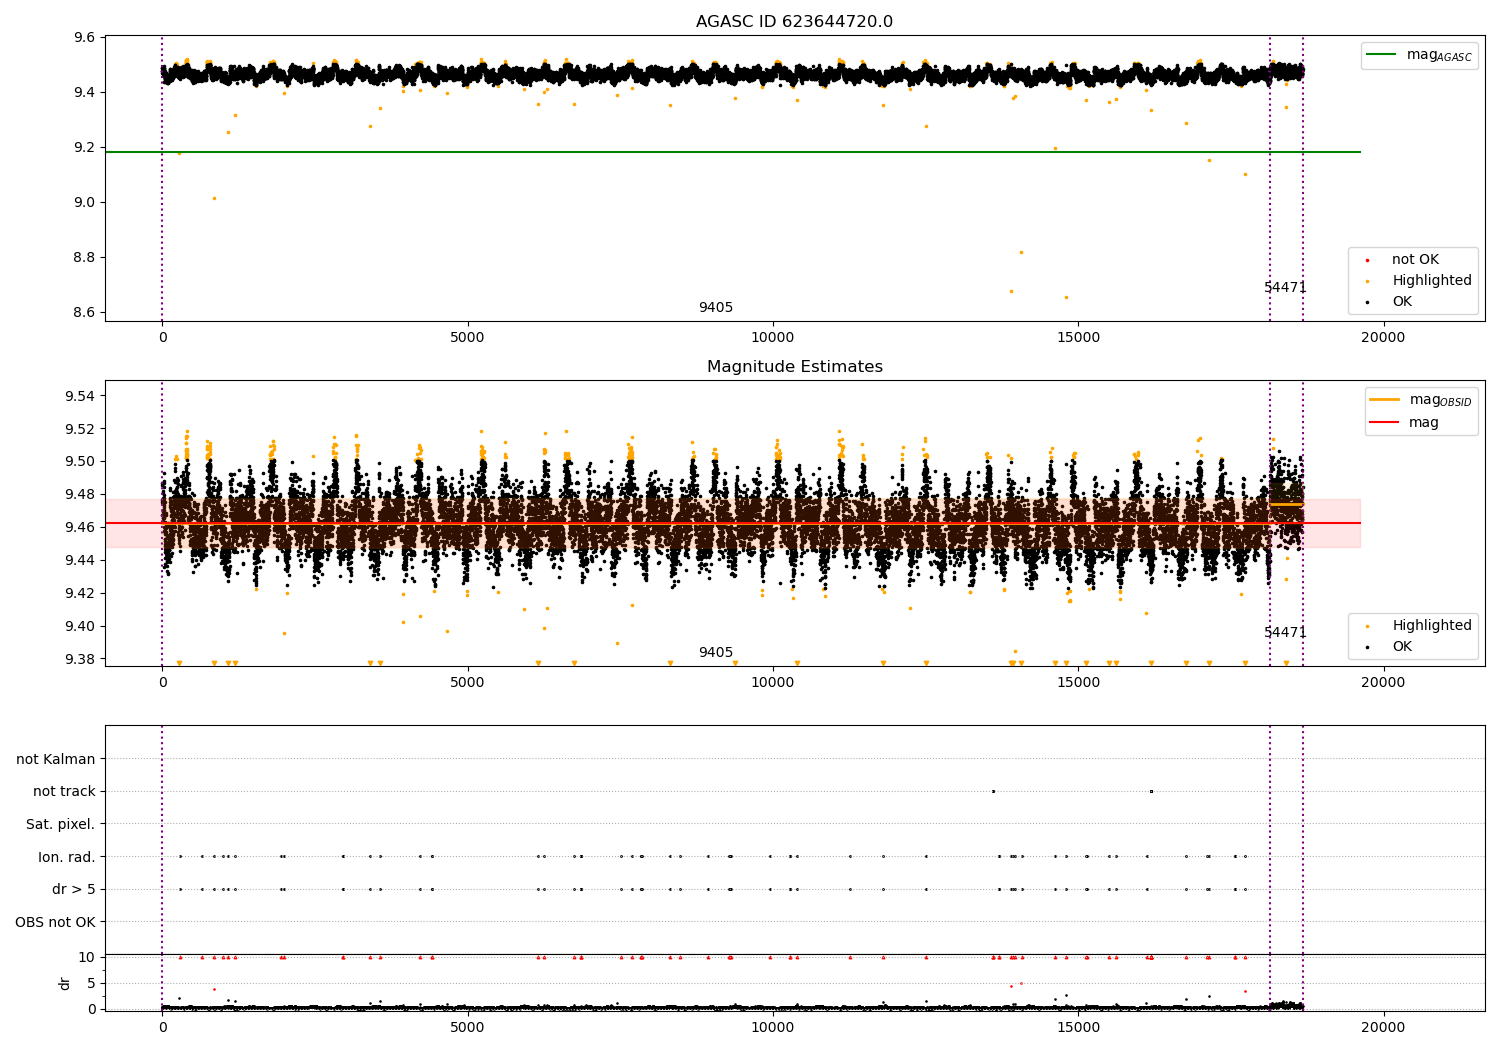Click the "54471" annotation in the Magnitude Estimates plot
The image size is (1500, 1050).
[1285, 633]
